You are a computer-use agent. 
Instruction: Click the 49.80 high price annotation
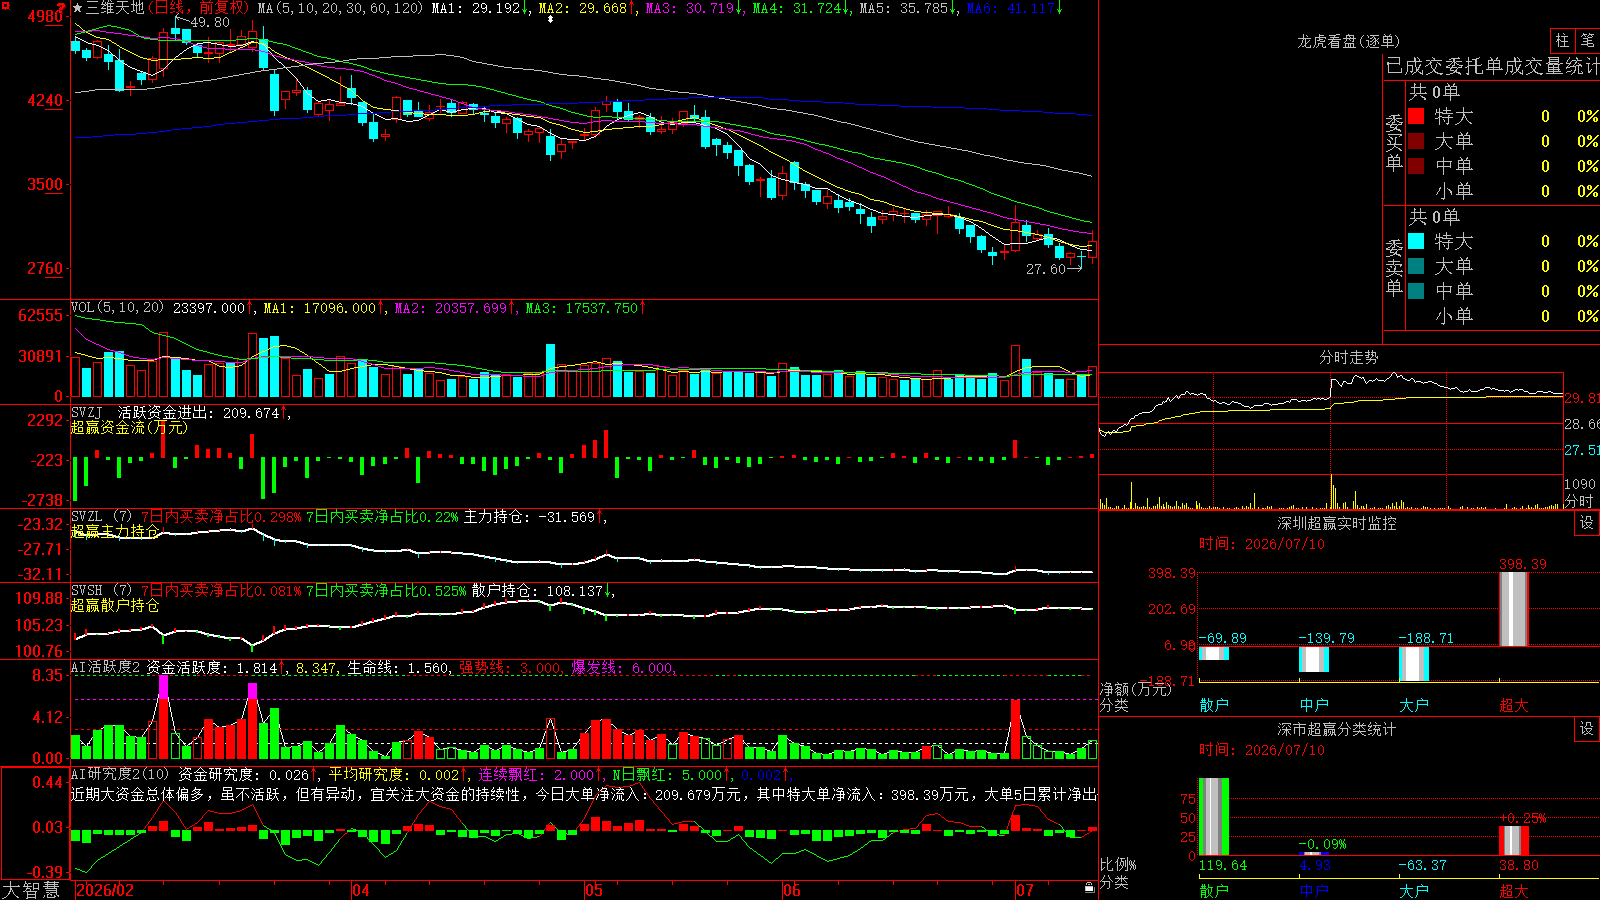[210, 22]
